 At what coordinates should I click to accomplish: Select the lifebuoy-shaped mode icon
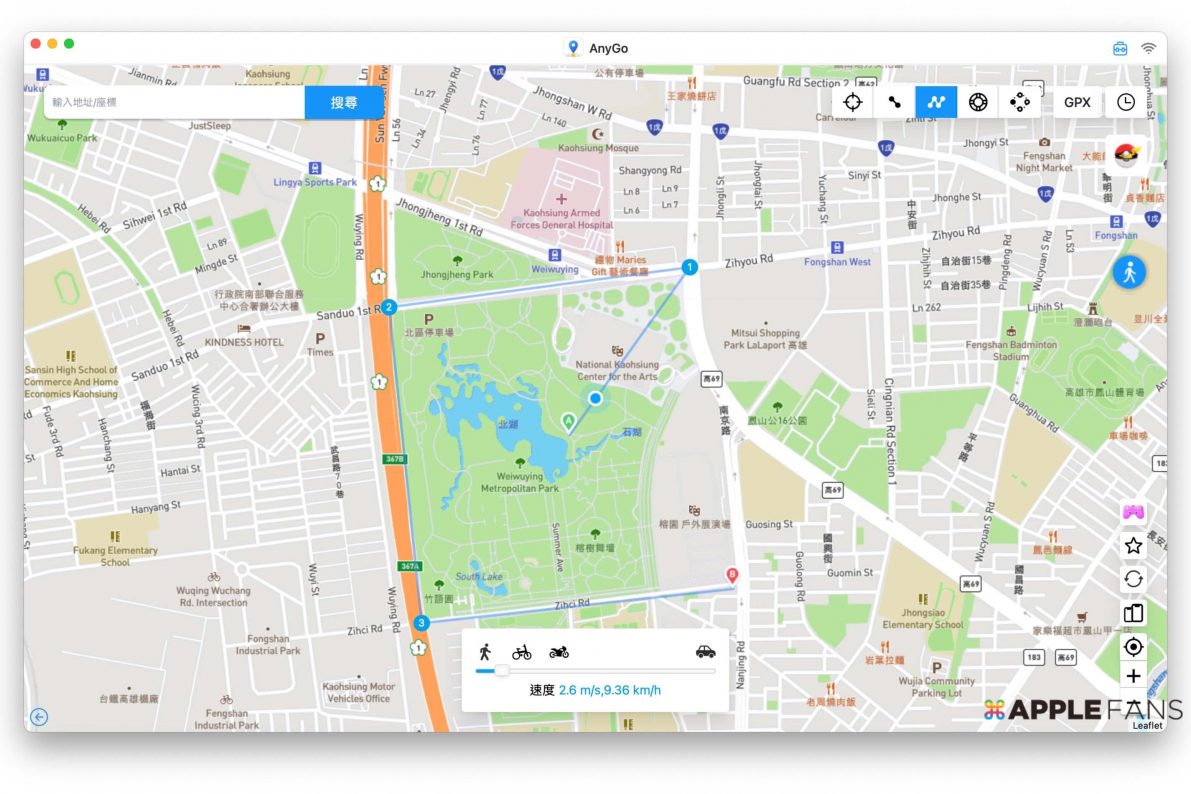click(978, 102)
